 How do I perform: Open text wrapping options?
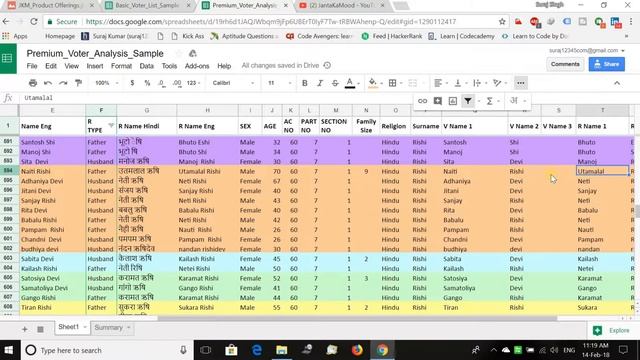coord(477,83)
